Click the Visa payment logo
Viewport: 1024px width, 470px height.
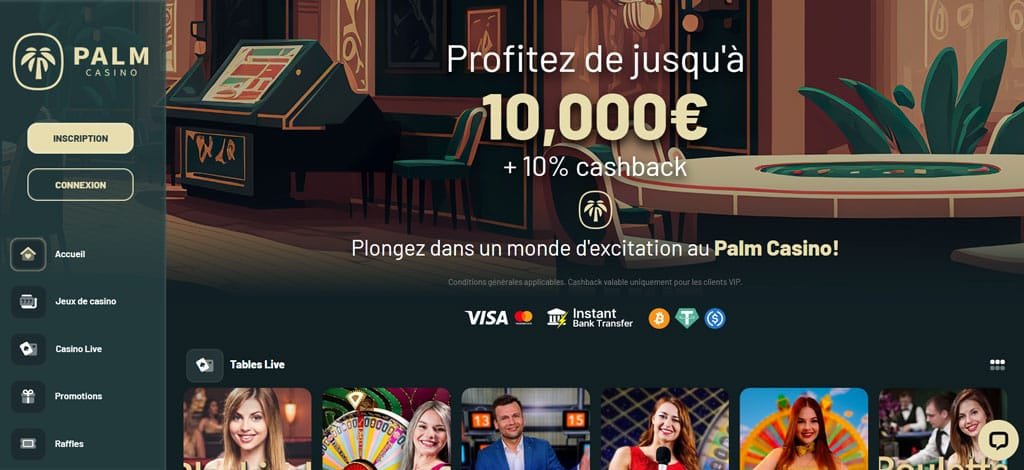click(486, 318)
